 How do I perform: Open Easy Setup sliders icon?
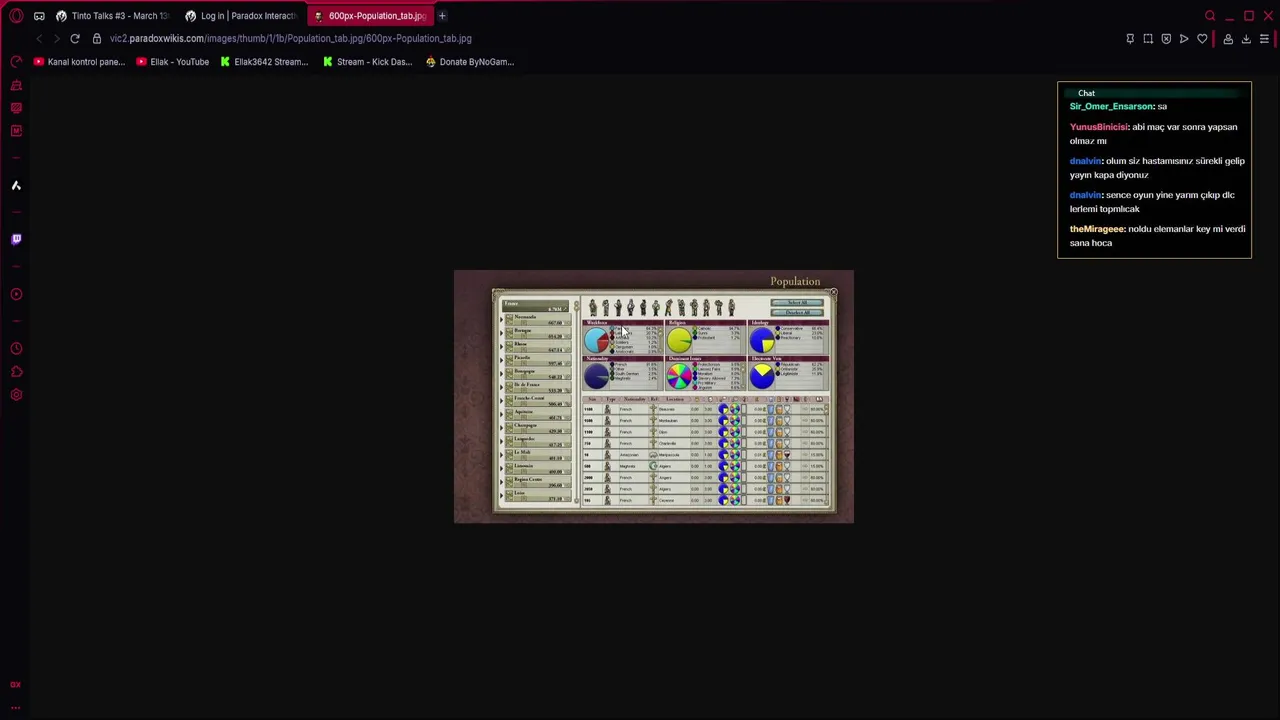pos(1264,39)
